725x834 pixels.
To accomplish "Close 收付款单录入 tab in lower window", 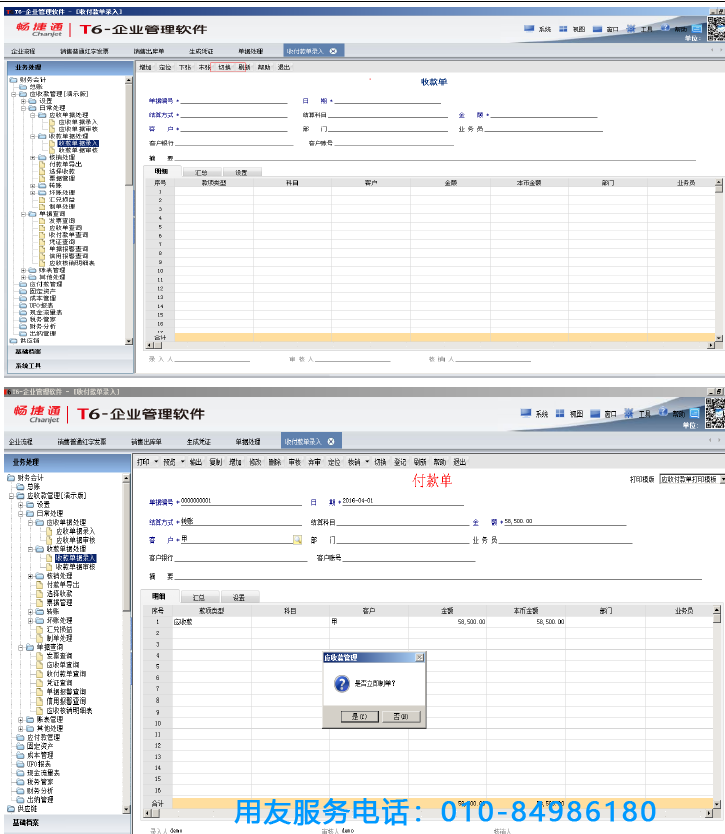I will tap(331, 441).
